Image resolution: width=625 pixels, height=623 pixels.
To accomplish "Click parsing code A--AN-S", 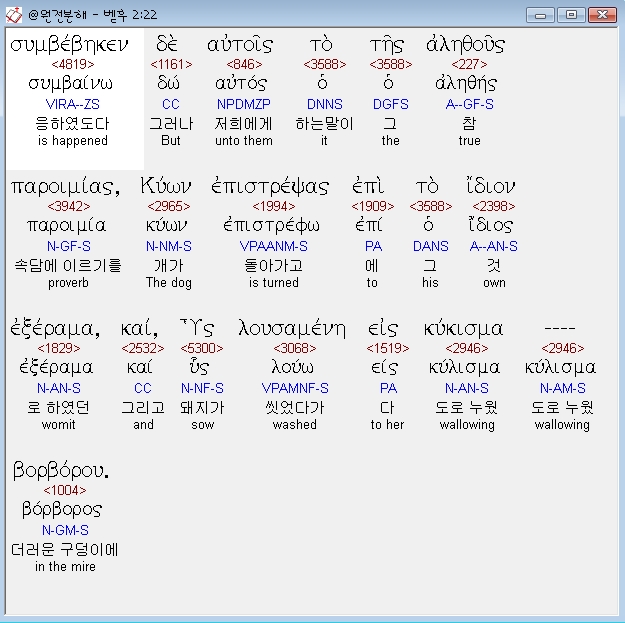I will tap(493, 246).
